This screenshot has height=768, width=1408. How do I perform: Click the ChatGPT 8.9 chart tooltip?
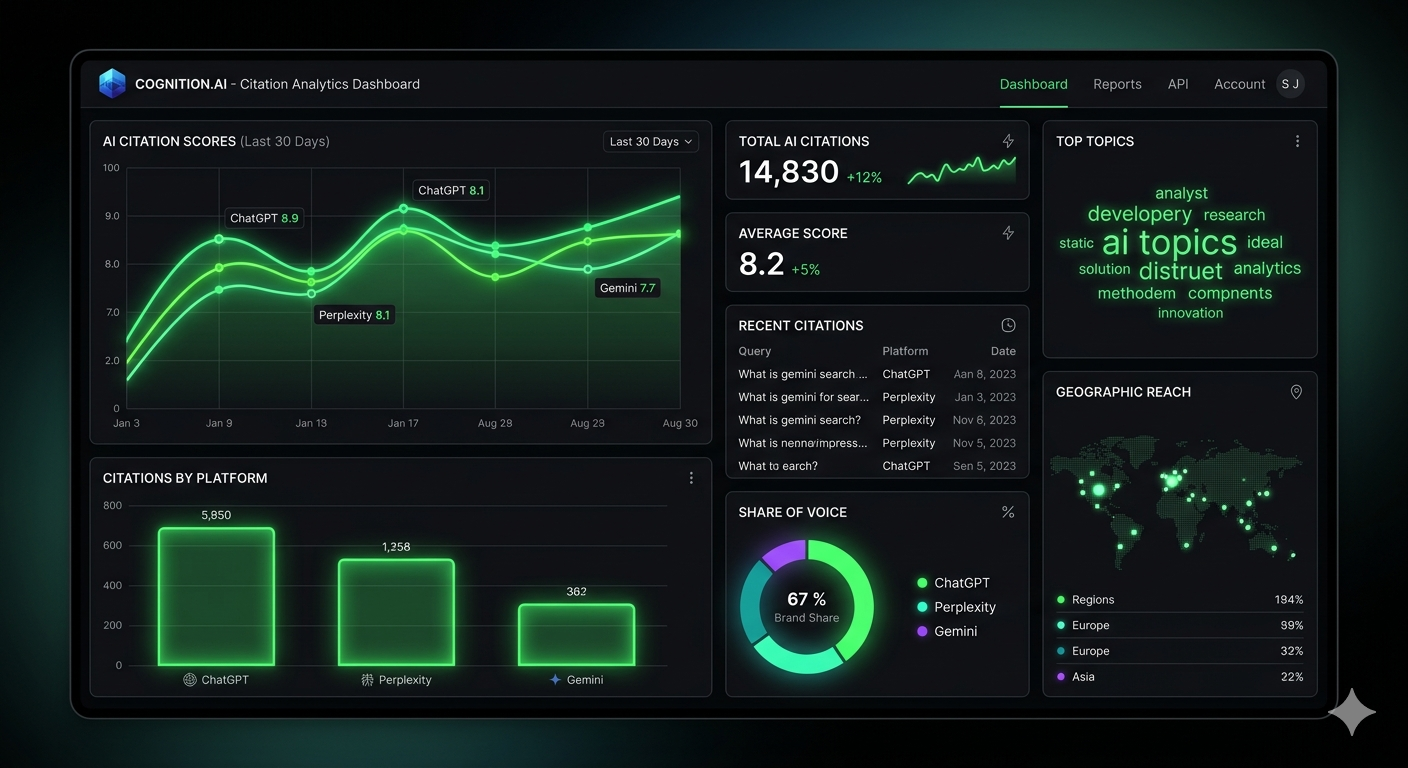264,218
